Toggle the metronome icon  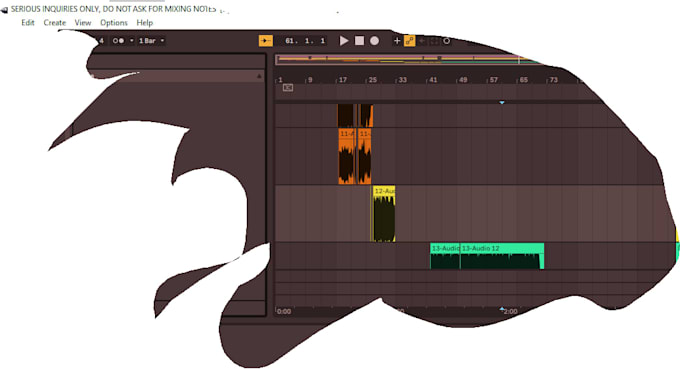coord(118,41)
